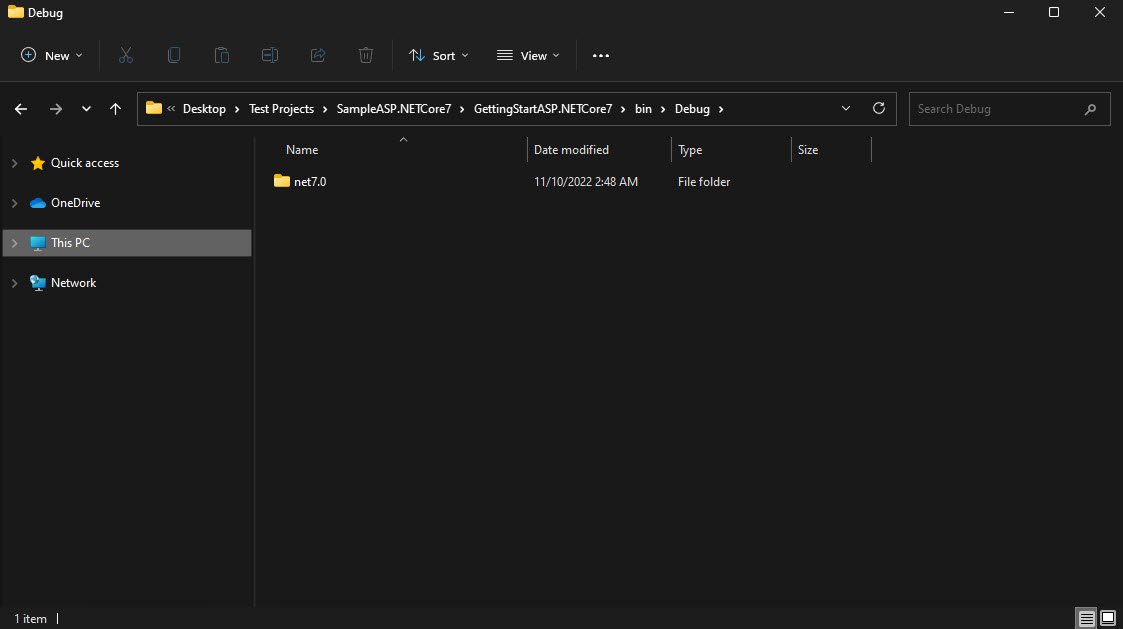The height and width of the screenshot is (629, 1123).
Task: Delete the selection using the trash icon
Action: (x=366, y=55)
